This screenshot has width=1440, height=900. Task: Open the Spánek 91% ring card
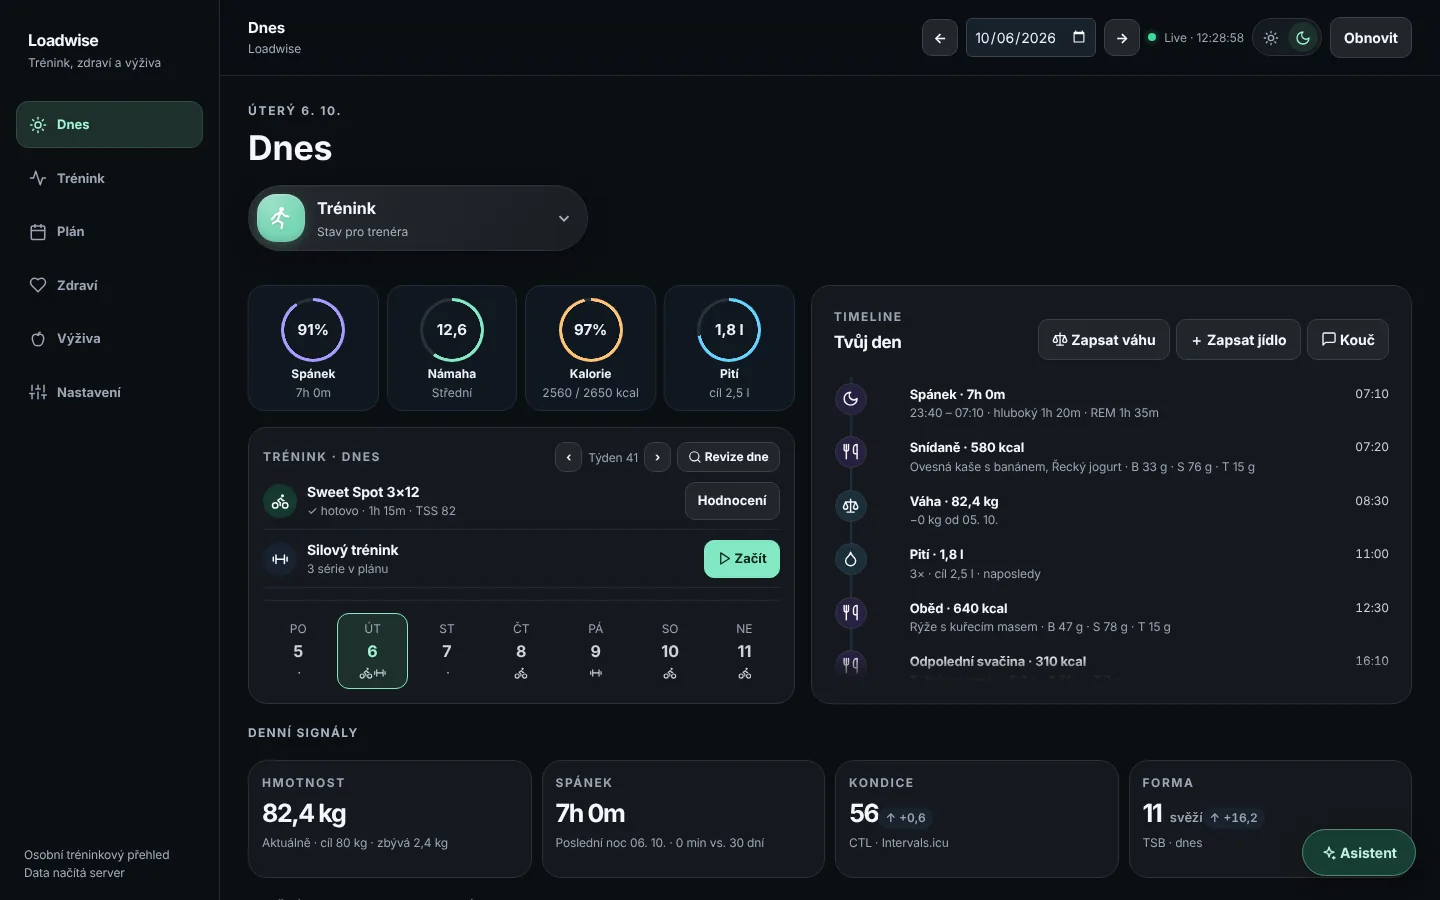click(x=313, y=348)
